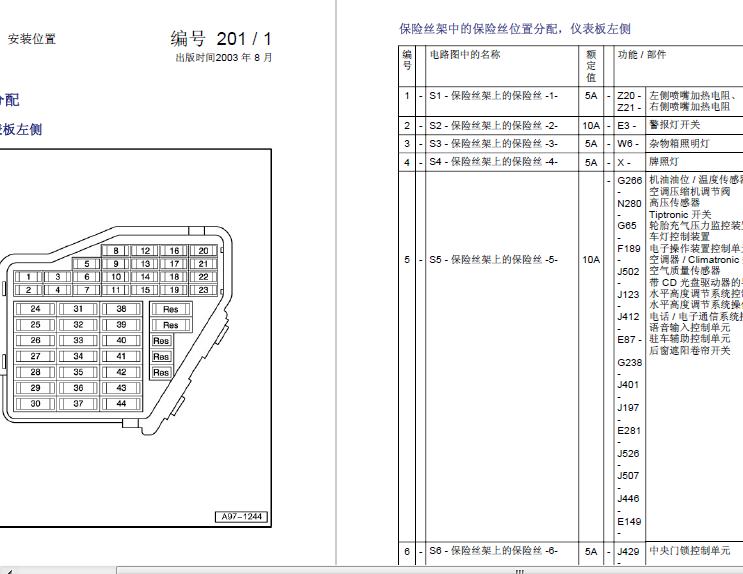Image resolution: width=743 pixels, height=574 pixels.
Task: Click the heading '保险丝架中的保险丝位置分配，仪表板左侧'
Action: [x=515, y=29]
